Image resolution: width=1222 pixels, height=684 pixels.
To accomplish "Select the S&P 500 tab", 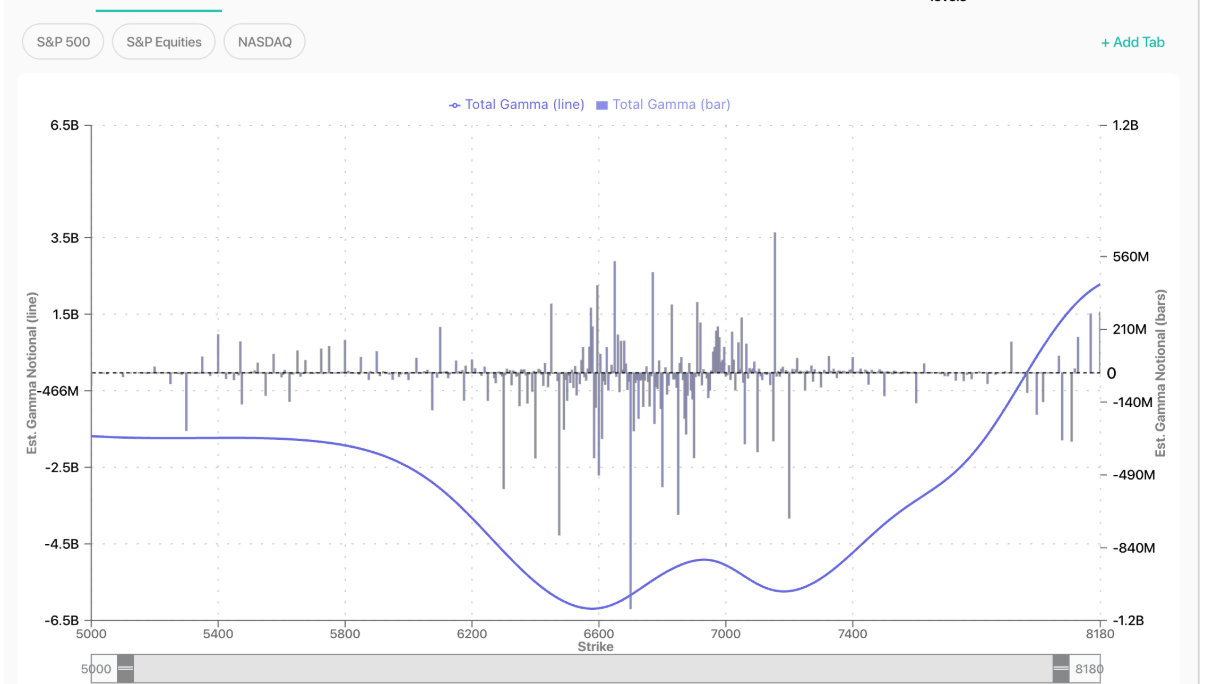I will [62, 41].
